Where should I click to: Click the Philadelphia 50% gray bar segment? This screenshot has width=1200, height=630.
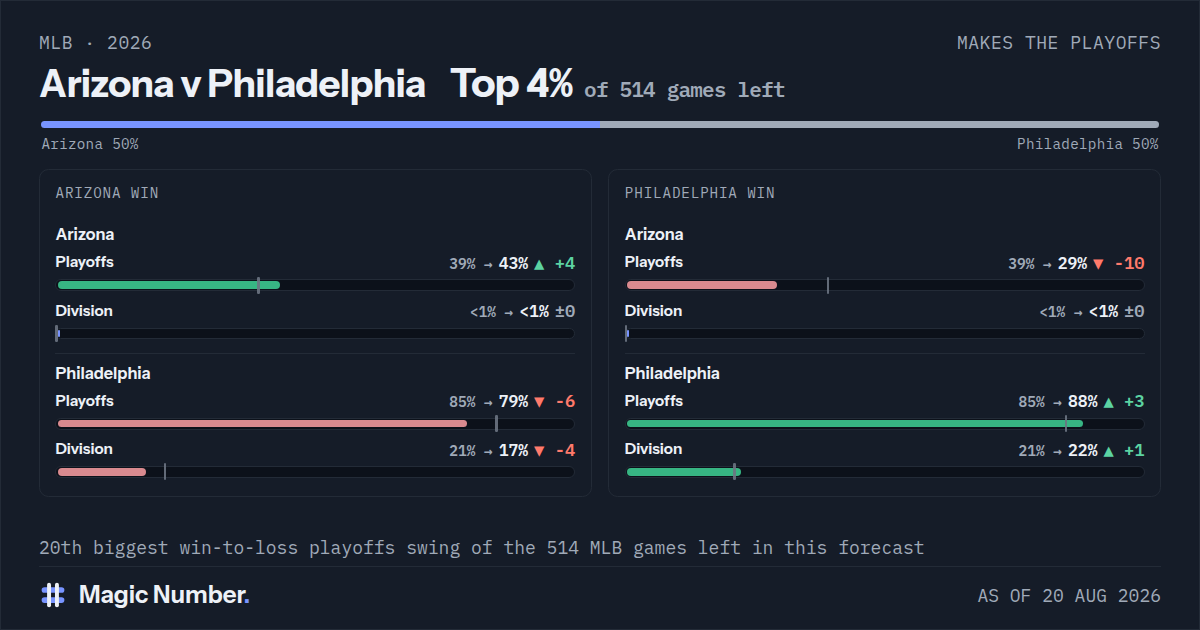click(x=880, y=124)
